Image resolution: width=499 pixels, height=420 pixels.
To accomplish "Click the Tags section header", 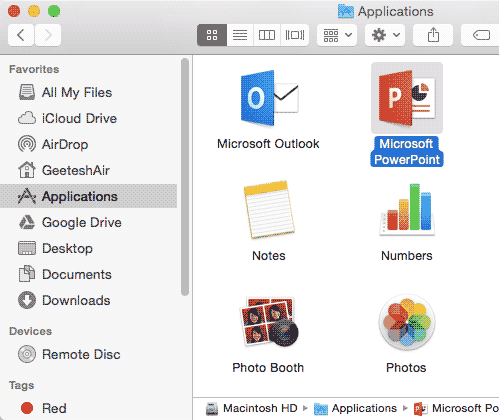I will click(21, 385).
